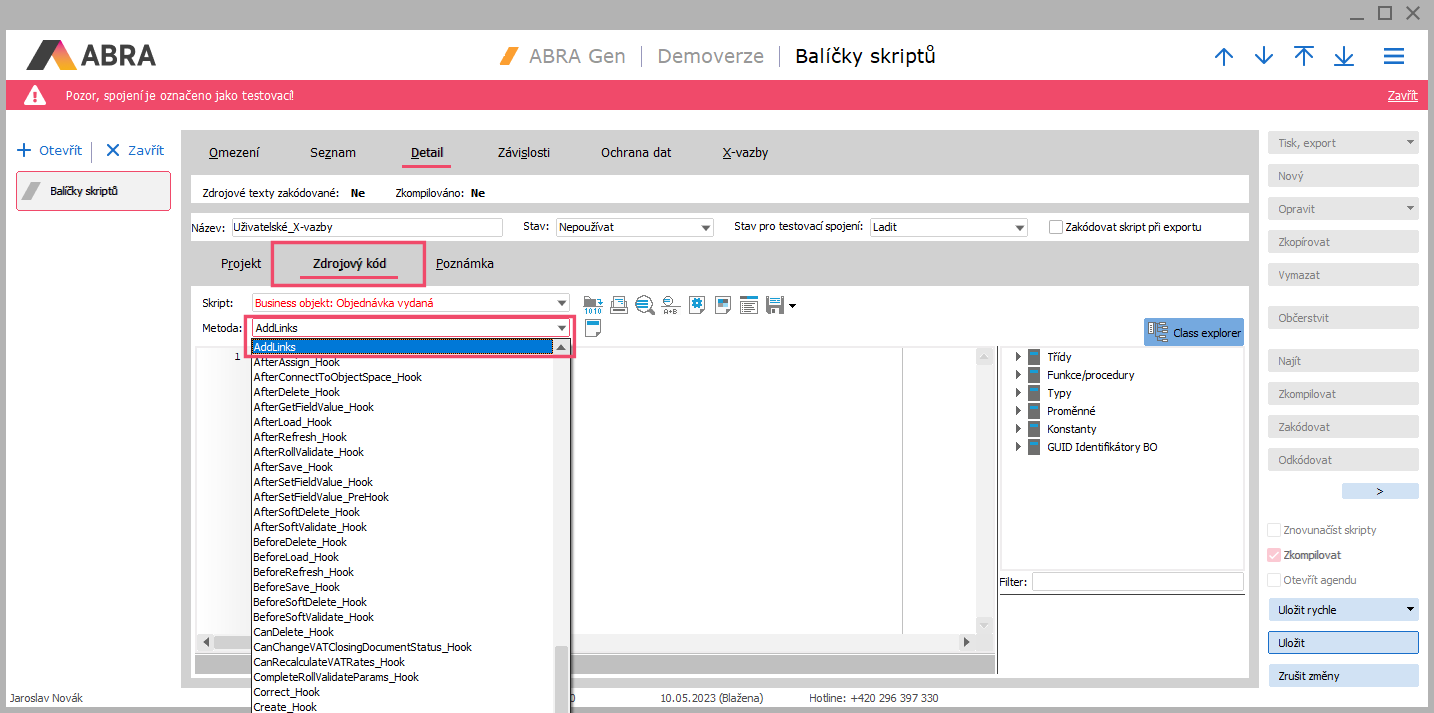
Task: Click the magnifier search icon in script toolbar
Action: click(644, 304)
